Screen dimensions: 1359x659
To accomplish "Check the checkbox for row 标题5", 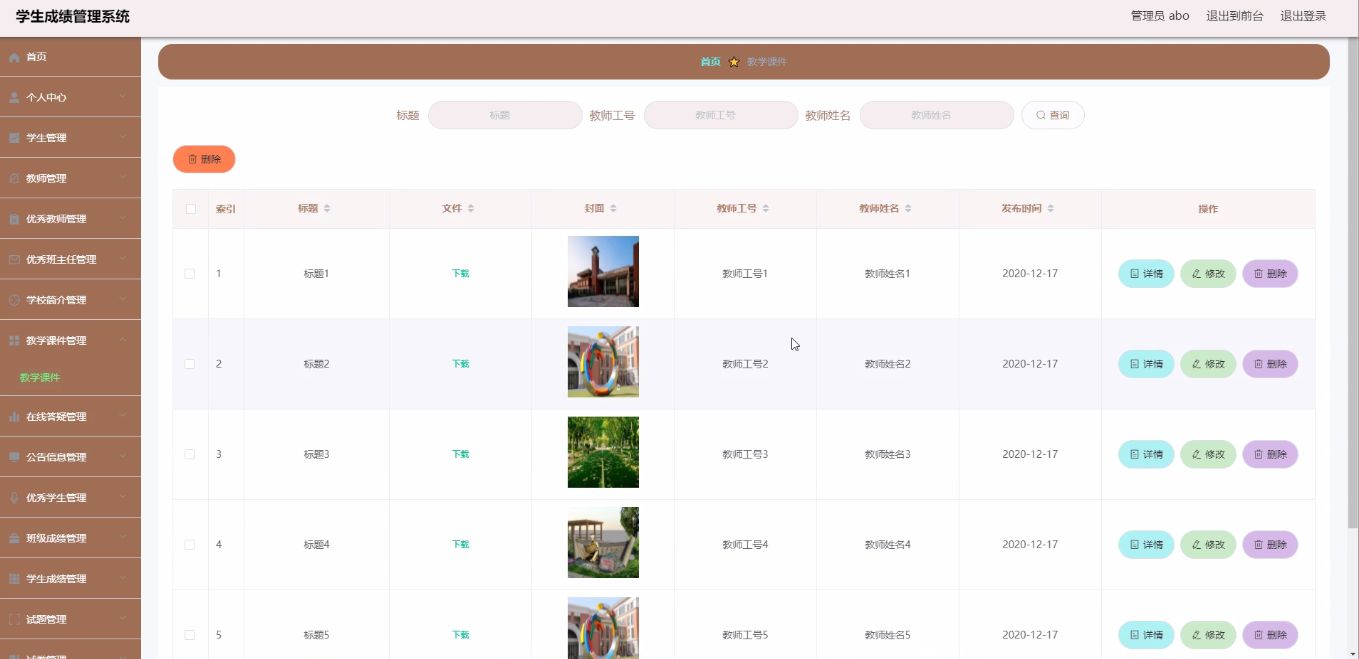I will 190,635.
